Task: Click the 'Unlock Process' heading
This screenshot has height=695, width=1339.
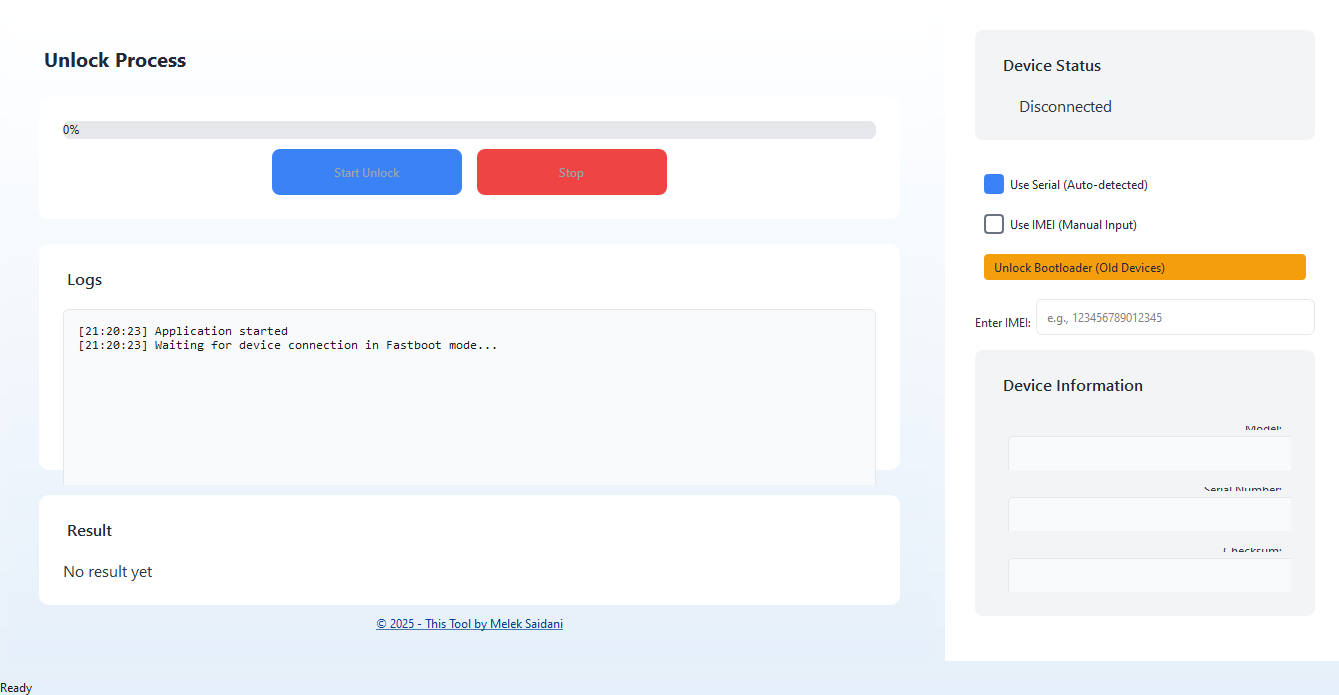Action: click(x=115, y=60)
